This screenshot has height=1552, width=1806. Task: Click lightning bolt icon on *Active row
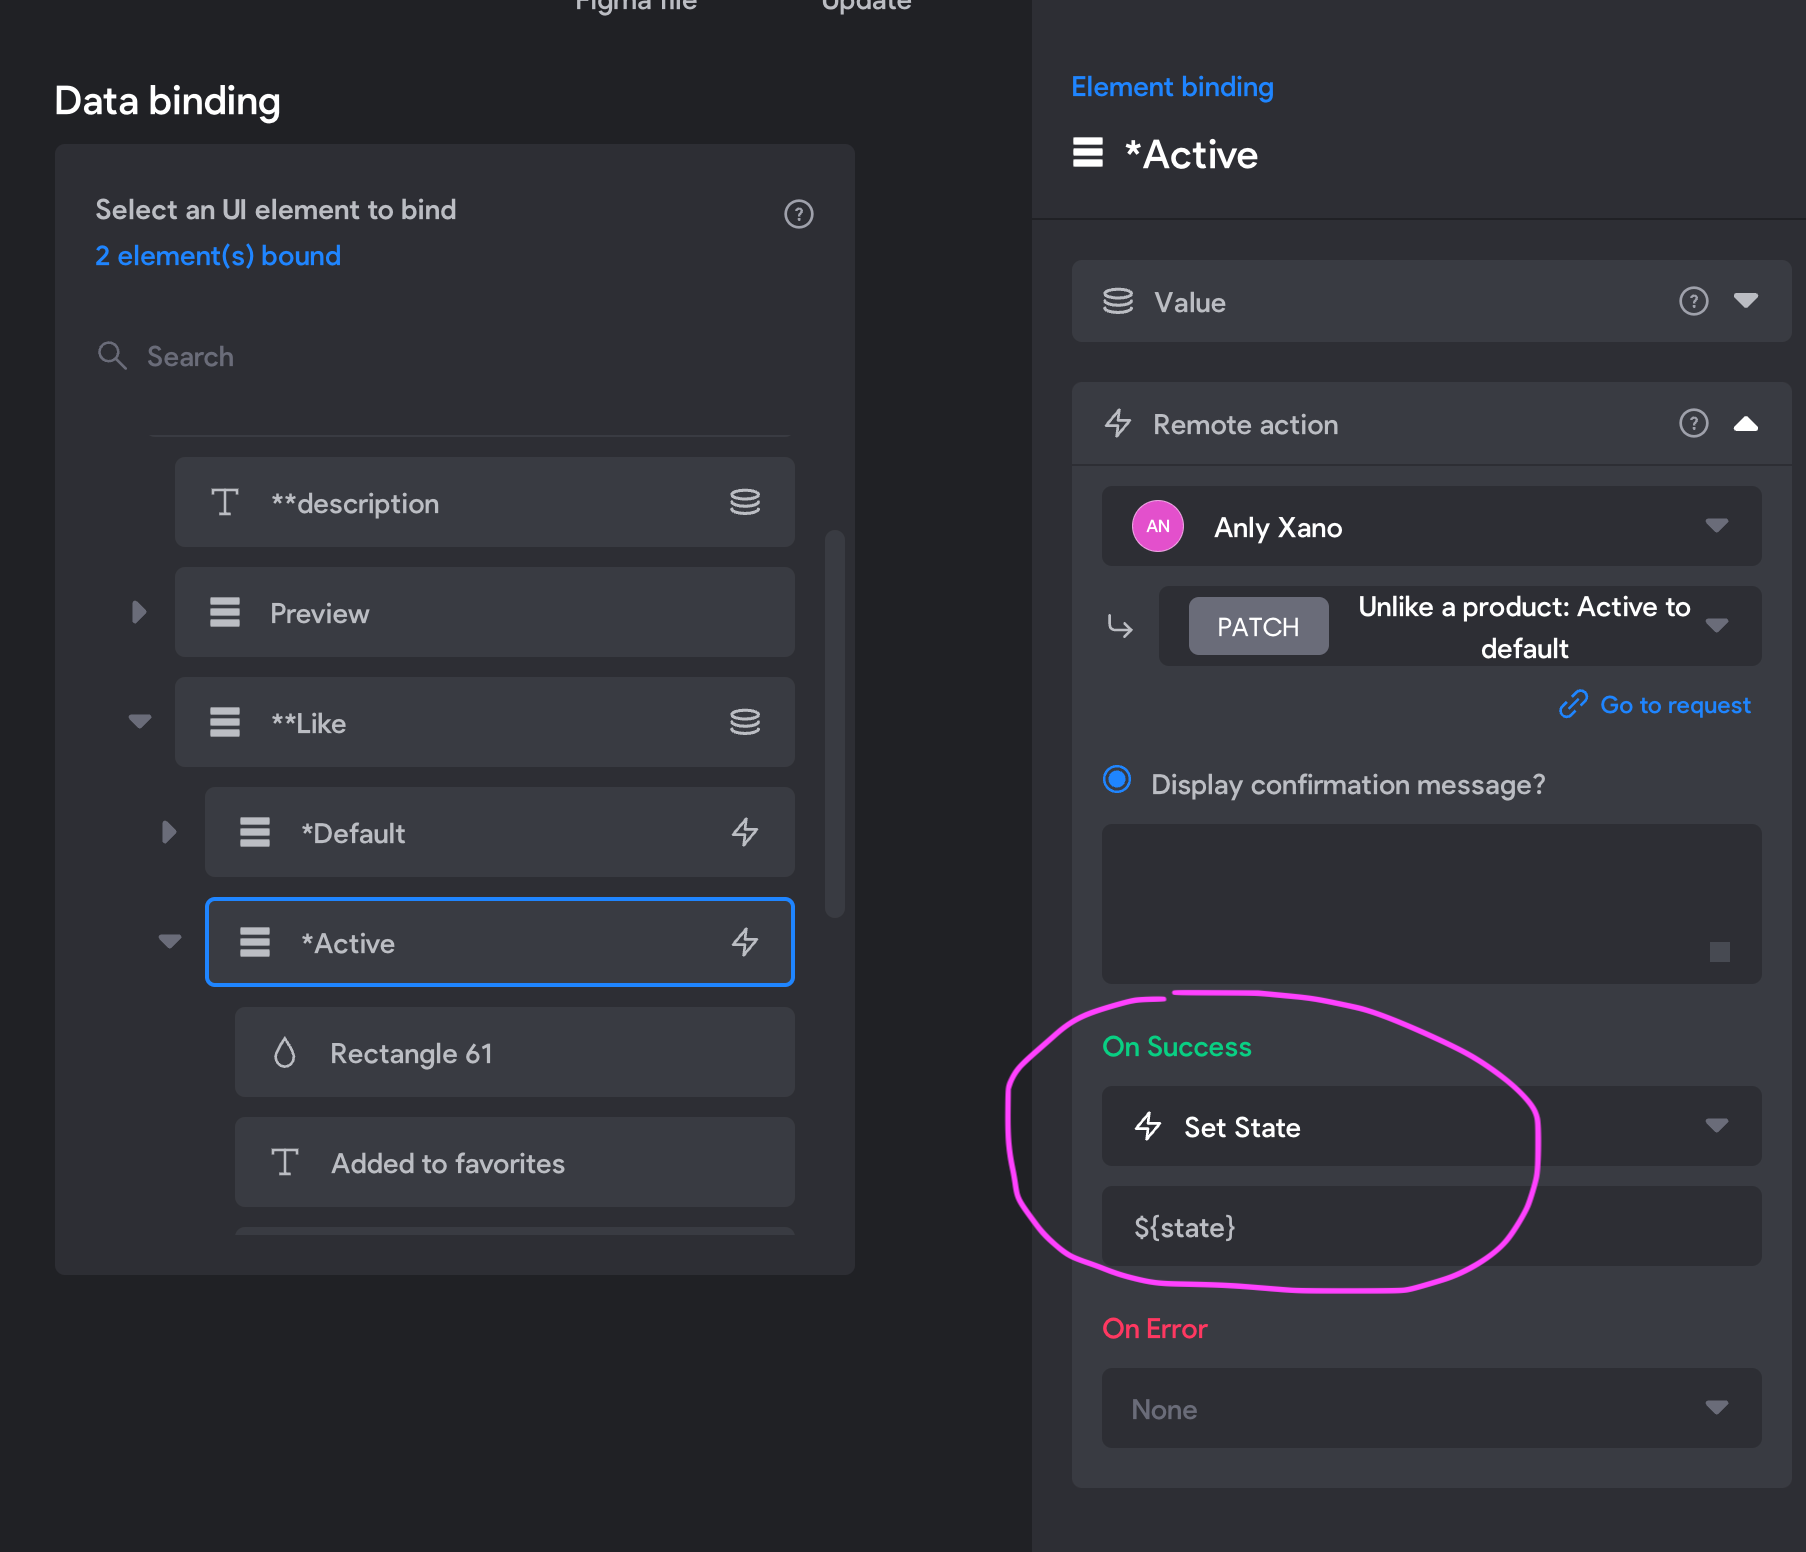click(745, 942)
